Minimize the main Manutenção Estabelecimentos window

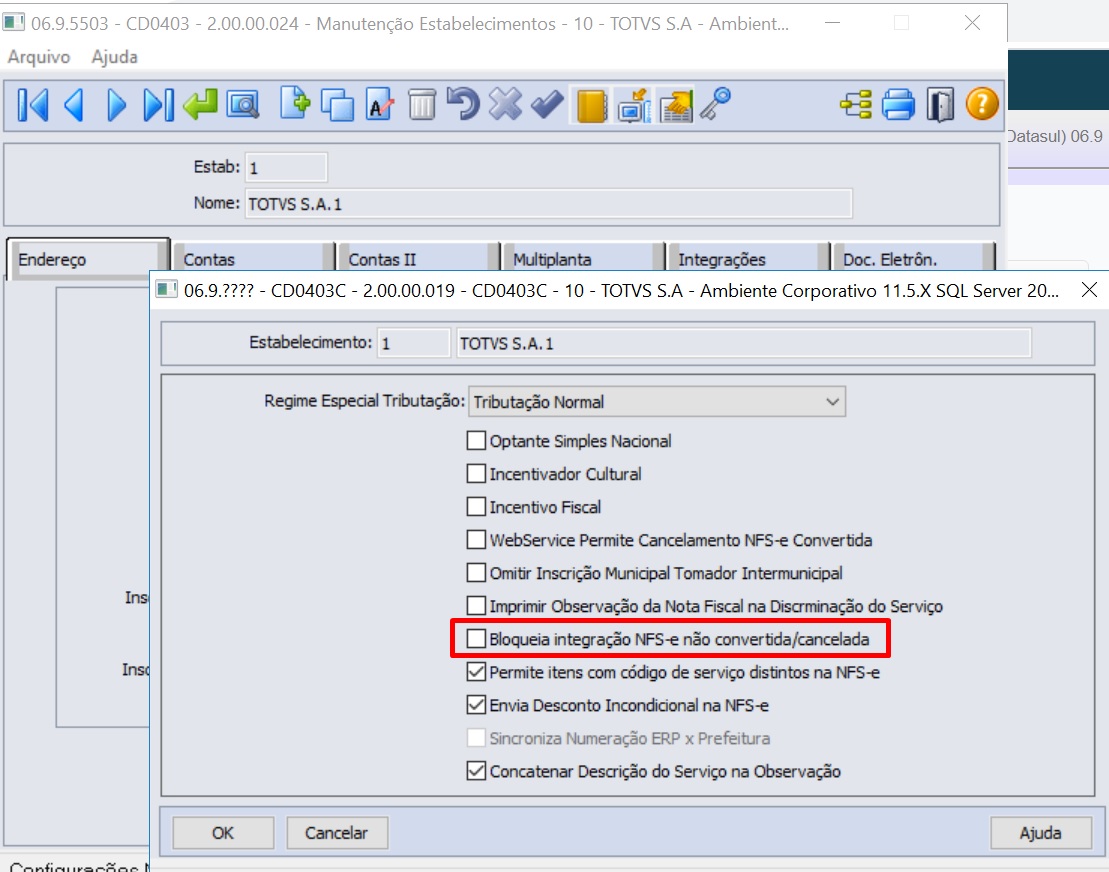pos(832,23)
